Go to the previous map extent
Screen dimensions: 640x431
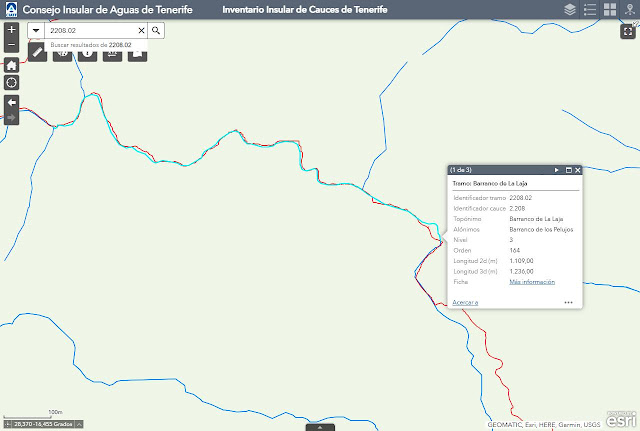(11, 102)
